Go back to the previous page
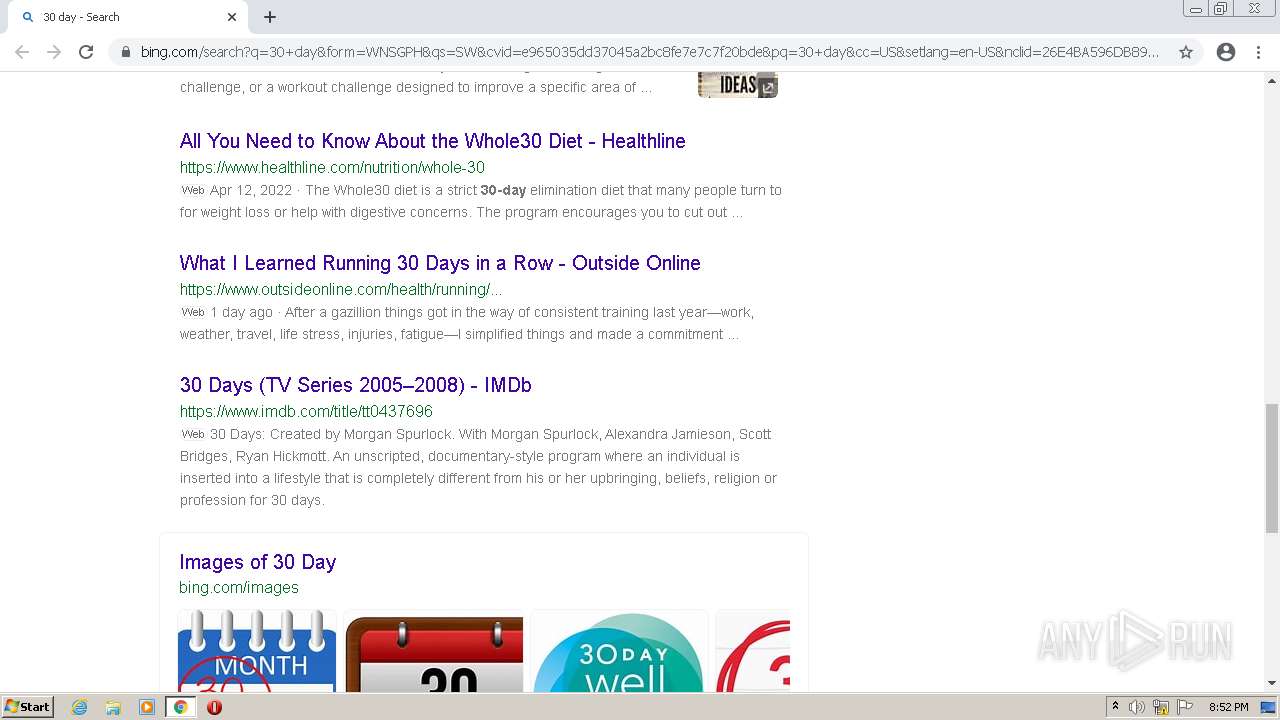This screenshot has height=720, width=1280. (x=22, y=52)
